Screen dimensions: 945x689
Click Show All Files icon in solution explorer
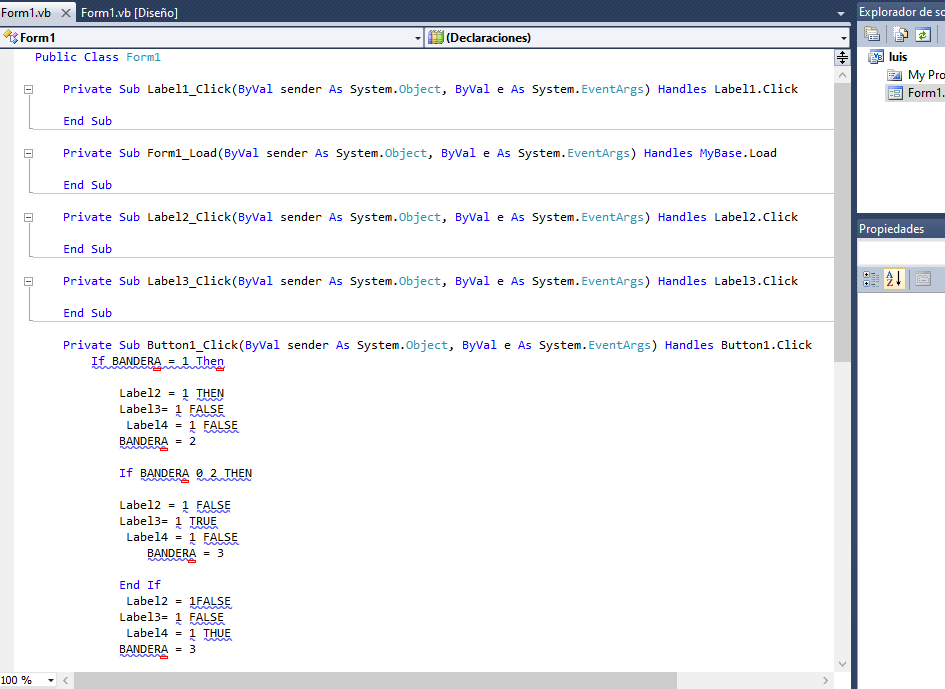[x=900, y=35]
